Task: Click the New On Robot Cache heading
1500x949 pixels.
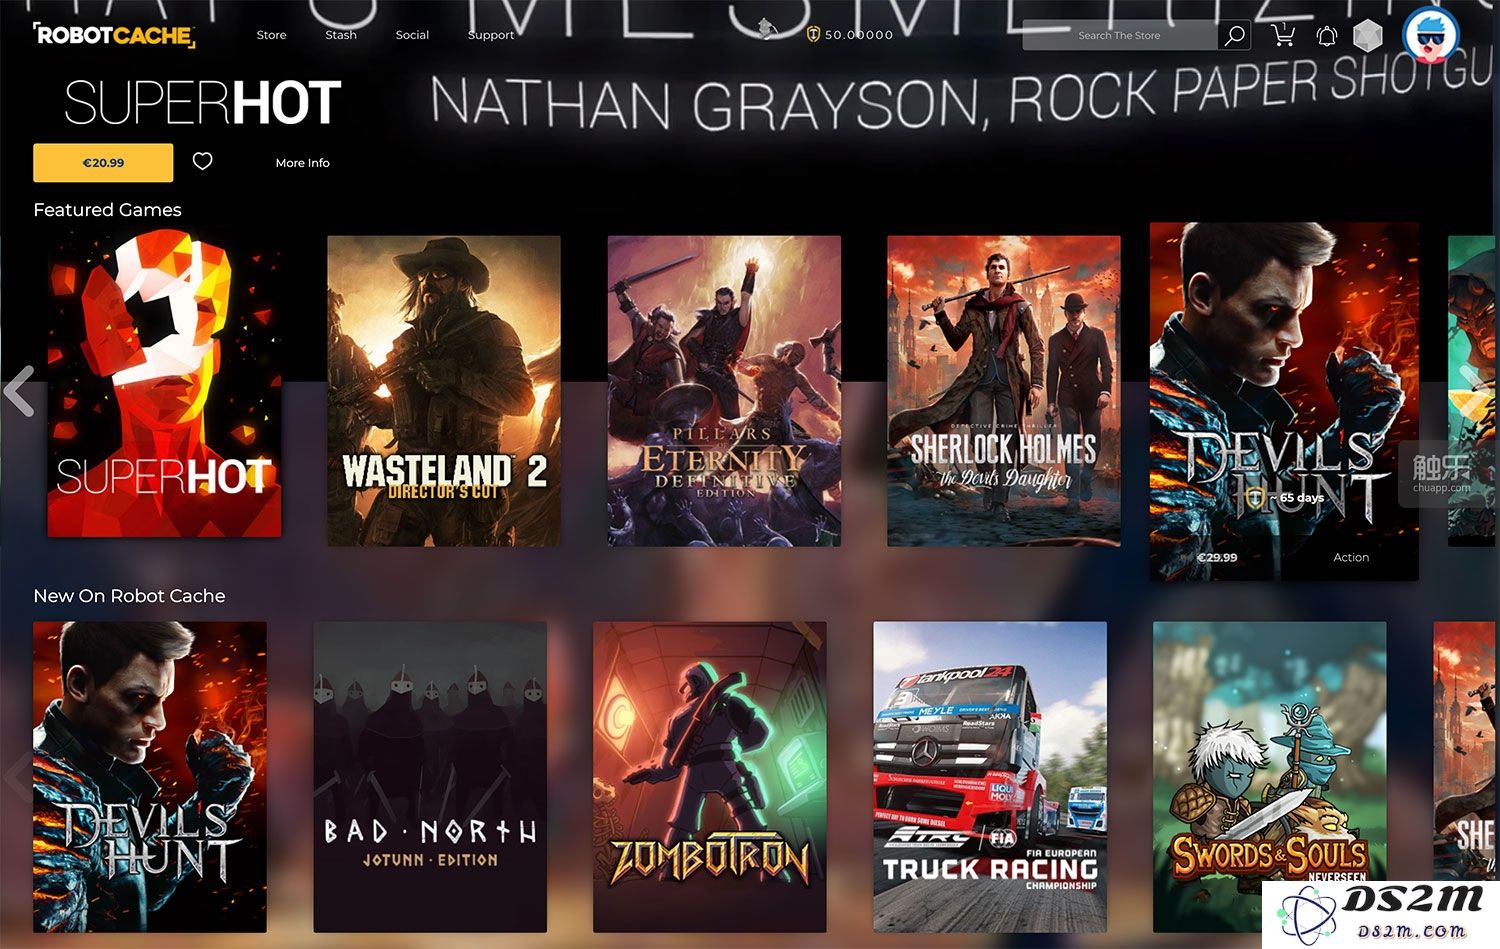Action: pos(129,596)
